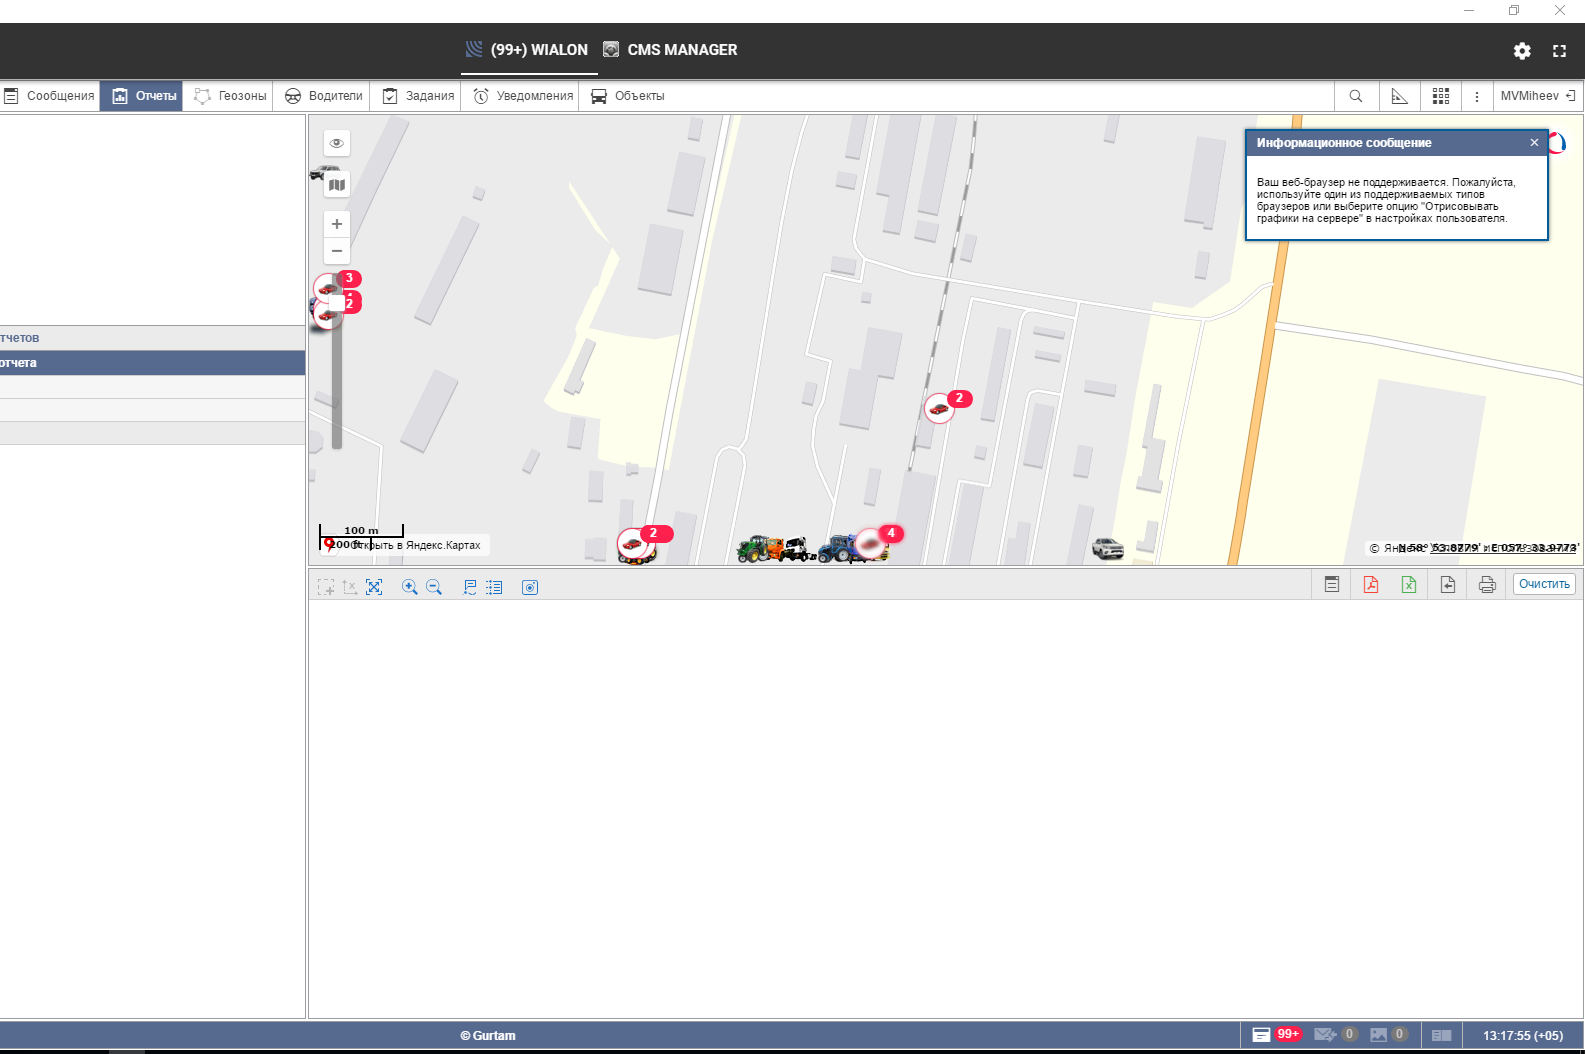Open the applications grid icon
The width and height of the screenshot is (1585, 1054).
pyautogui.click(x=1440, y=96)
